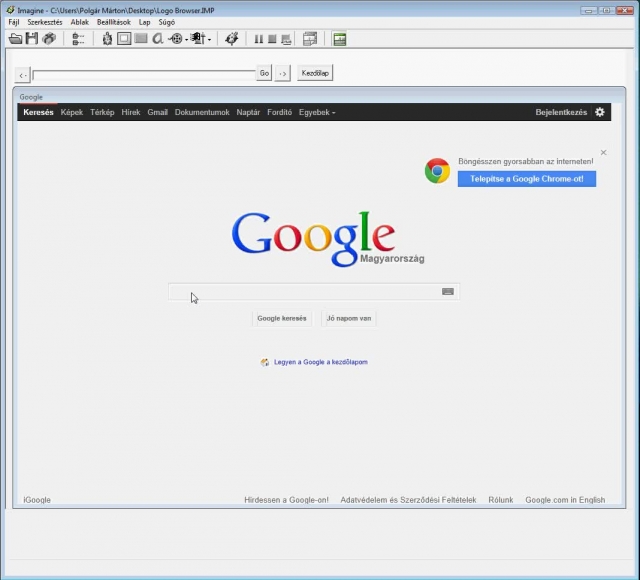Open the Szerkesztés menu

tap(45, 22)
